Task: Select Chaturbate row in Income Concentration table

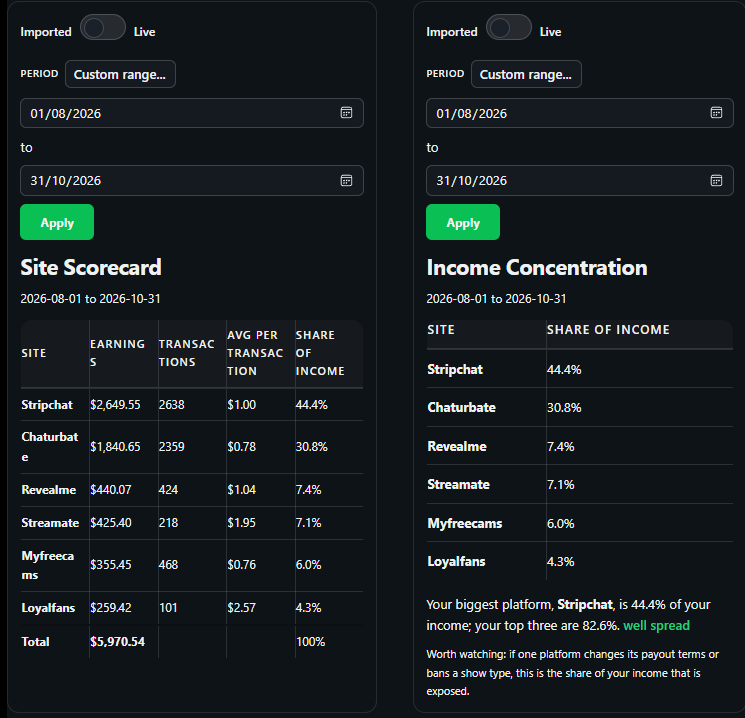Action: 580,408
